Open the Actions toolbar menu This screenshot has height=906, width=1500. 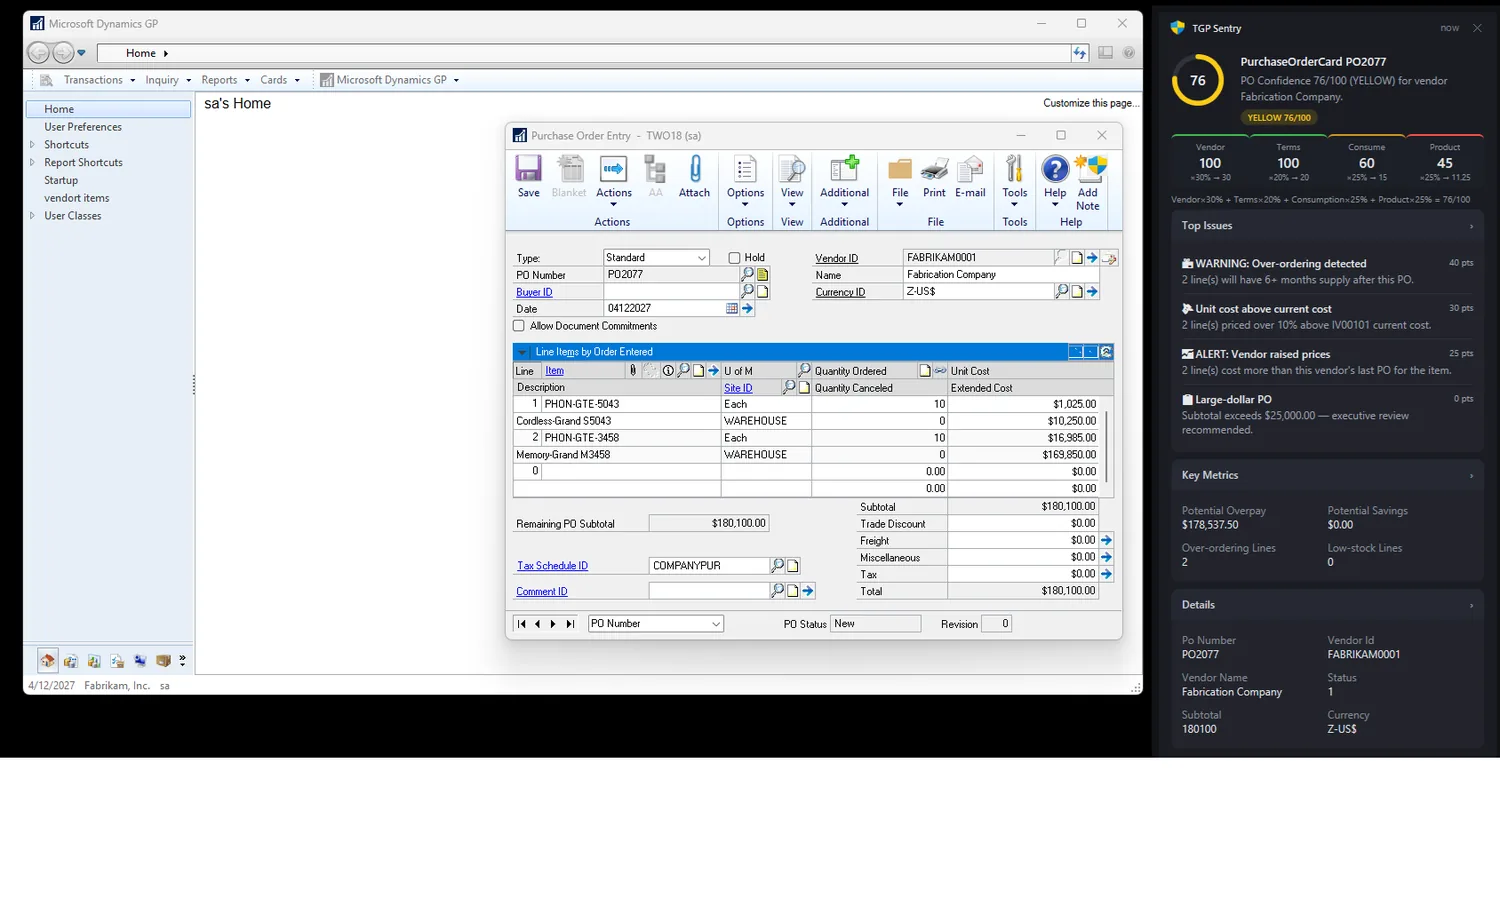(x=613, y=181)
